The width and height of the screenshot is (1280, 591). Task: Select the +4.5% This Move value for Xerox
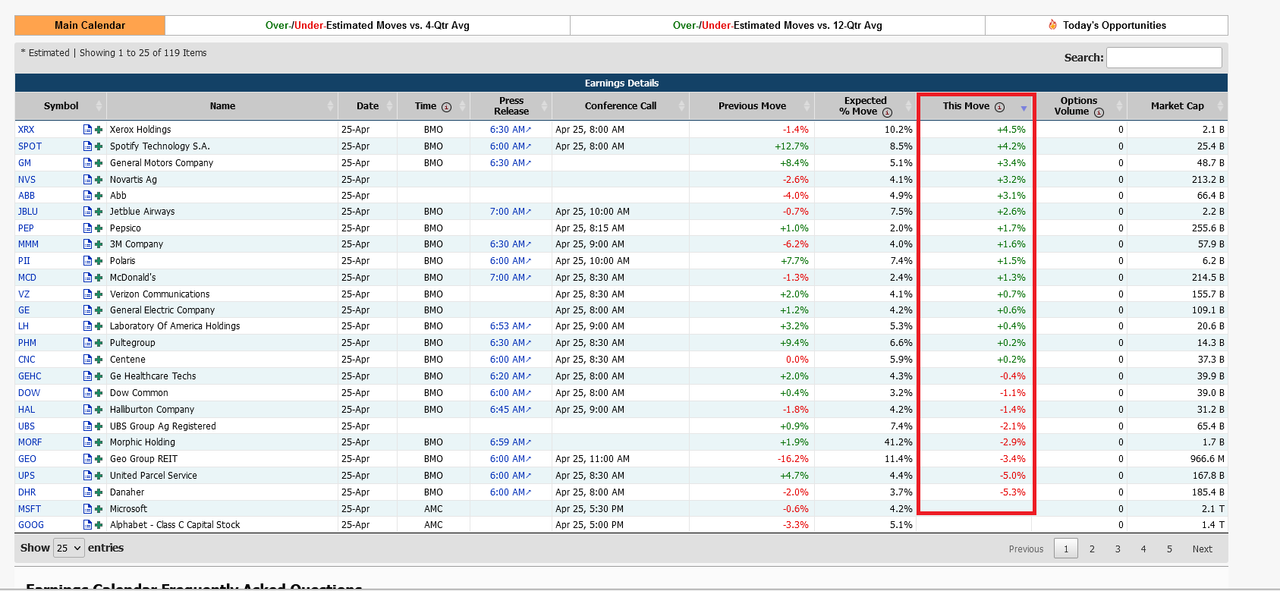tap(1011, 130)
